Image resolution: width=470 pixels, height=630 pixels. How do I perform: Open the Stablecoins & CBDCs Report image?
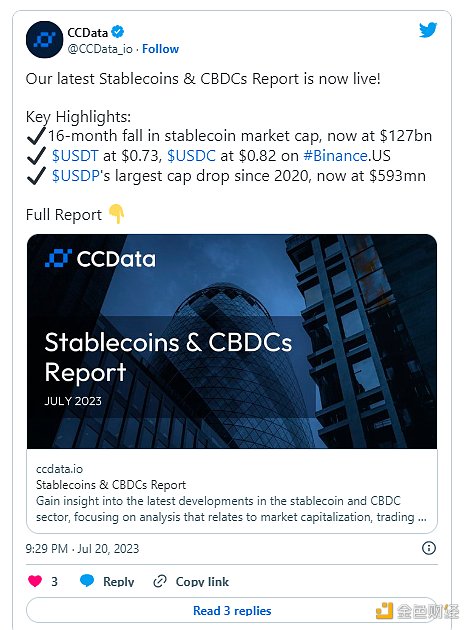coord(232,341)
